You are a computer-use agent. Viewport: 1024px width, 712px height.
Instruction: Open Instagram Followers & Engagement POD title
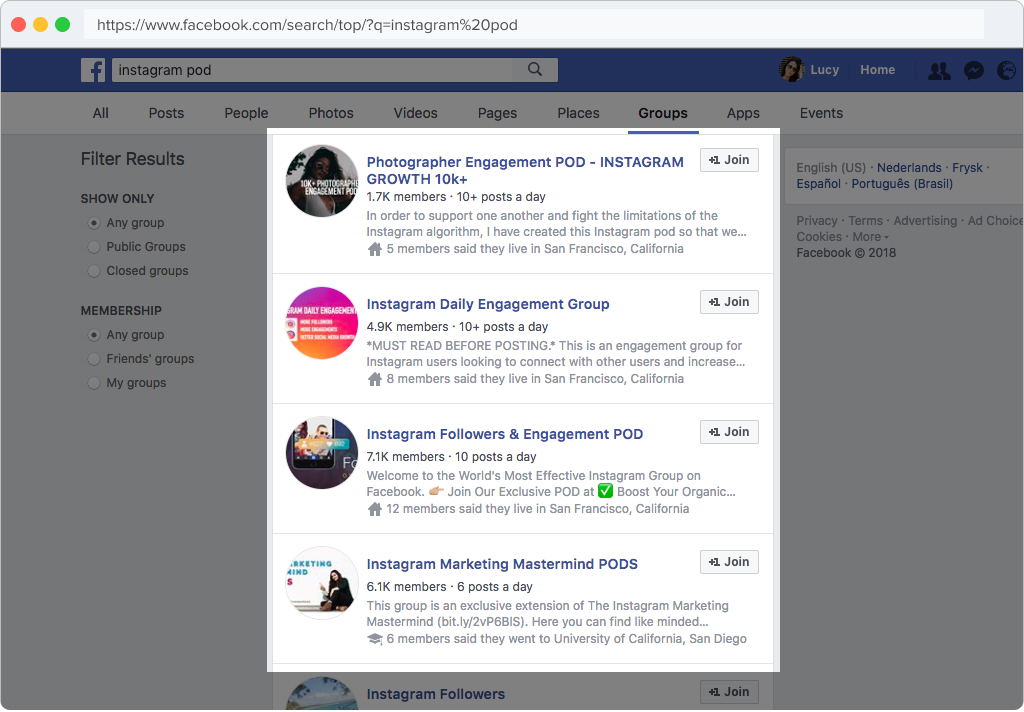[505, 434]
